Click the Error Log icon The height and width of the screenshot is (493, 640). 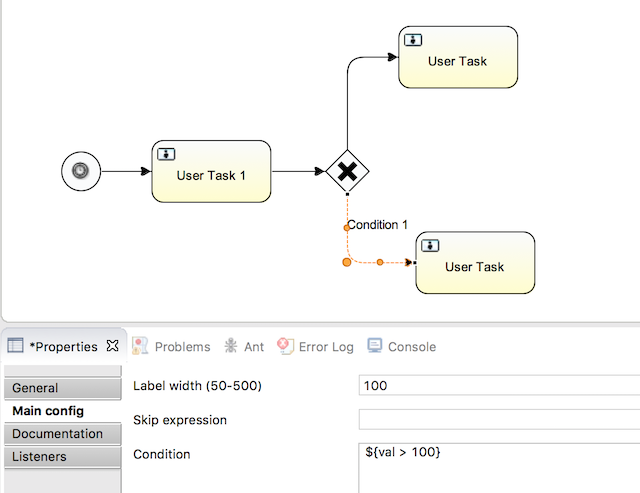coord(285,346)
